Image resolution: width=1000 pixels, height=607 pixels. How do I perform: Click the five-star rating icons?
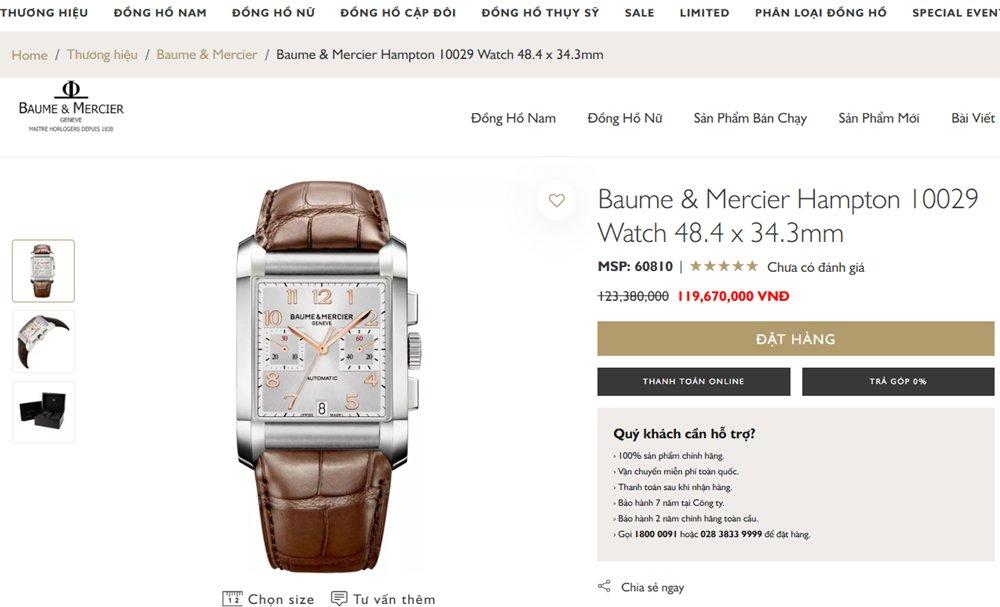point(724,266)
